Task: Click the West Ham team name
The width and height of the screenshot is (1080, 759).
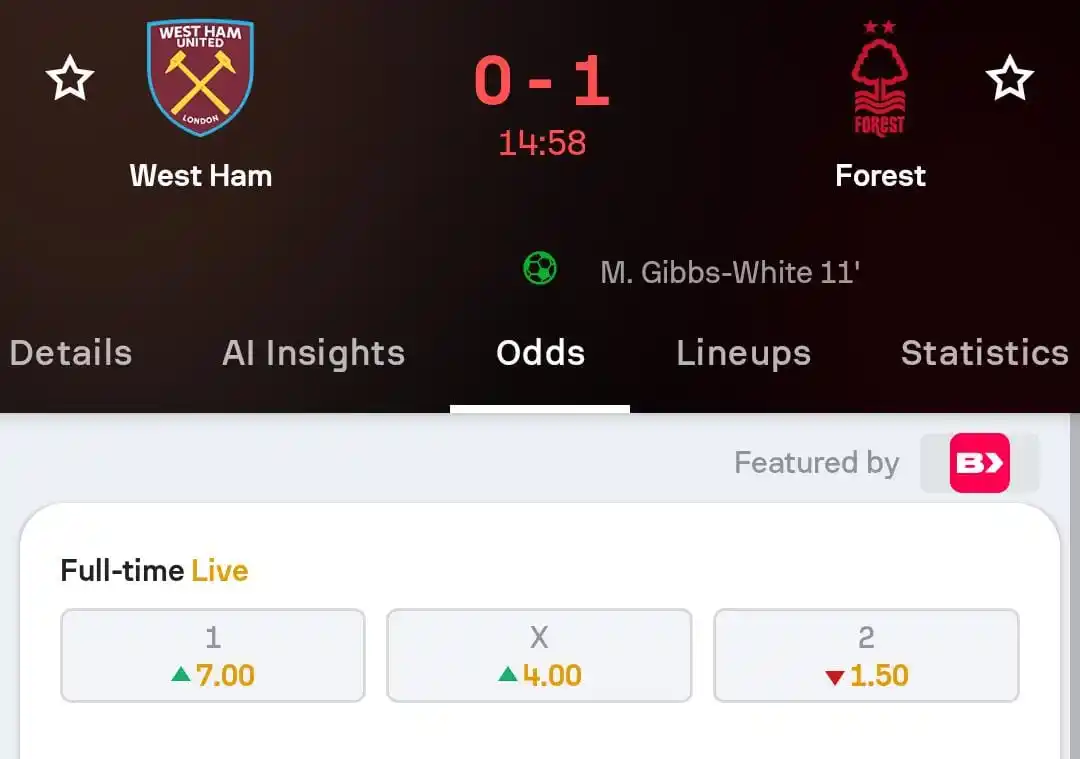Action: (201, 176)
